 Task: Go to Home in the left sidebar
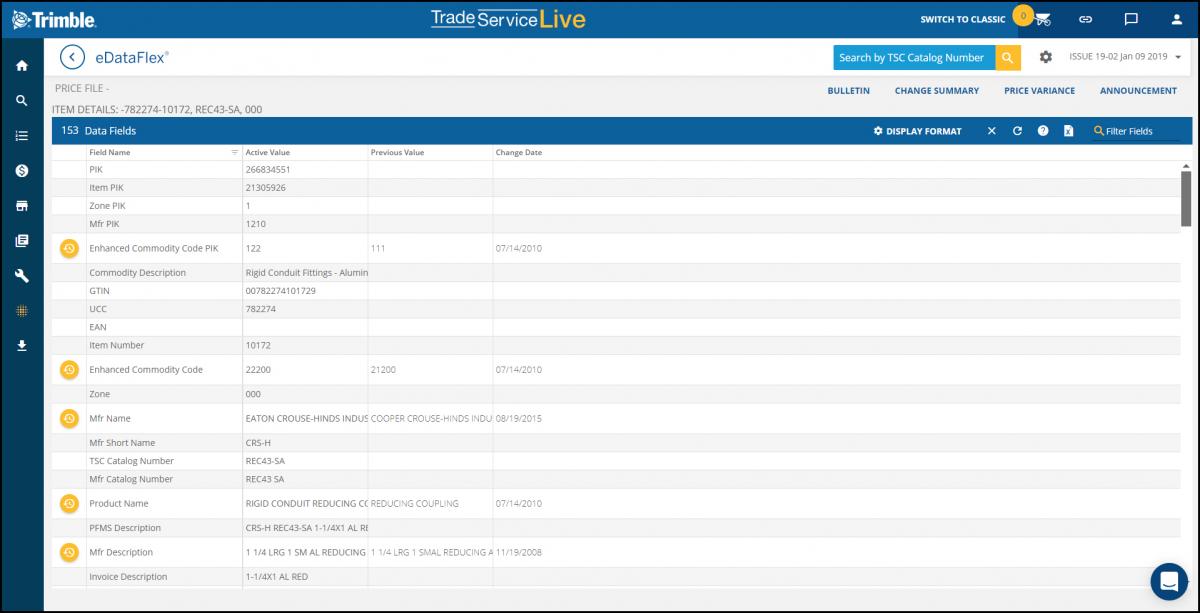(x=22, y=66)
